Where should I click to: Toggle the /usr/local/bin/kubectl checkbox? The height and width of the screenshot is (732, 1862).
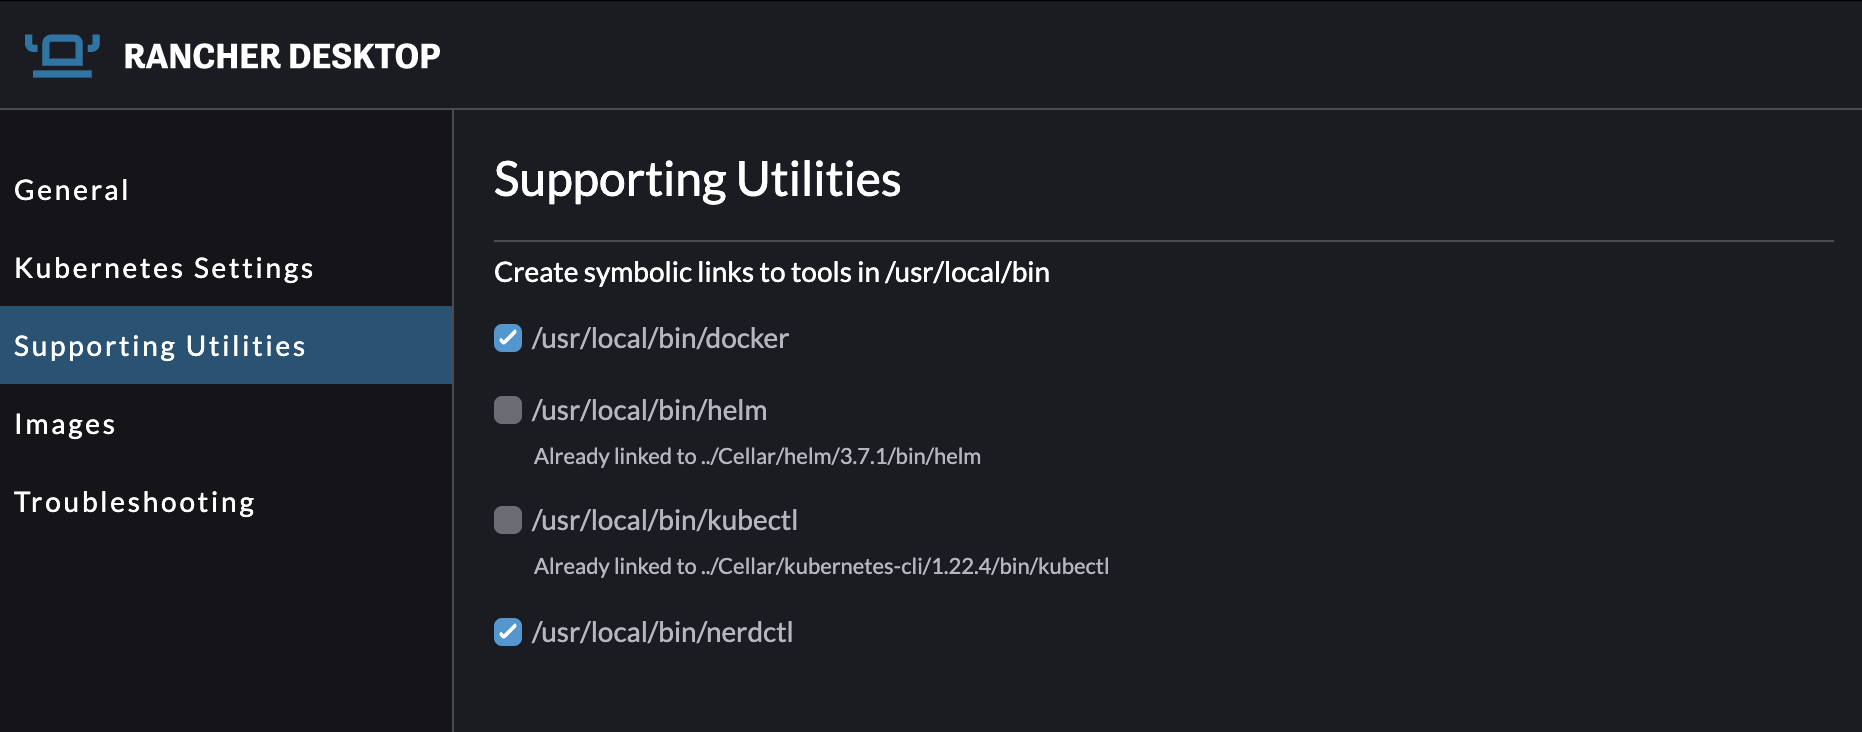508,520
